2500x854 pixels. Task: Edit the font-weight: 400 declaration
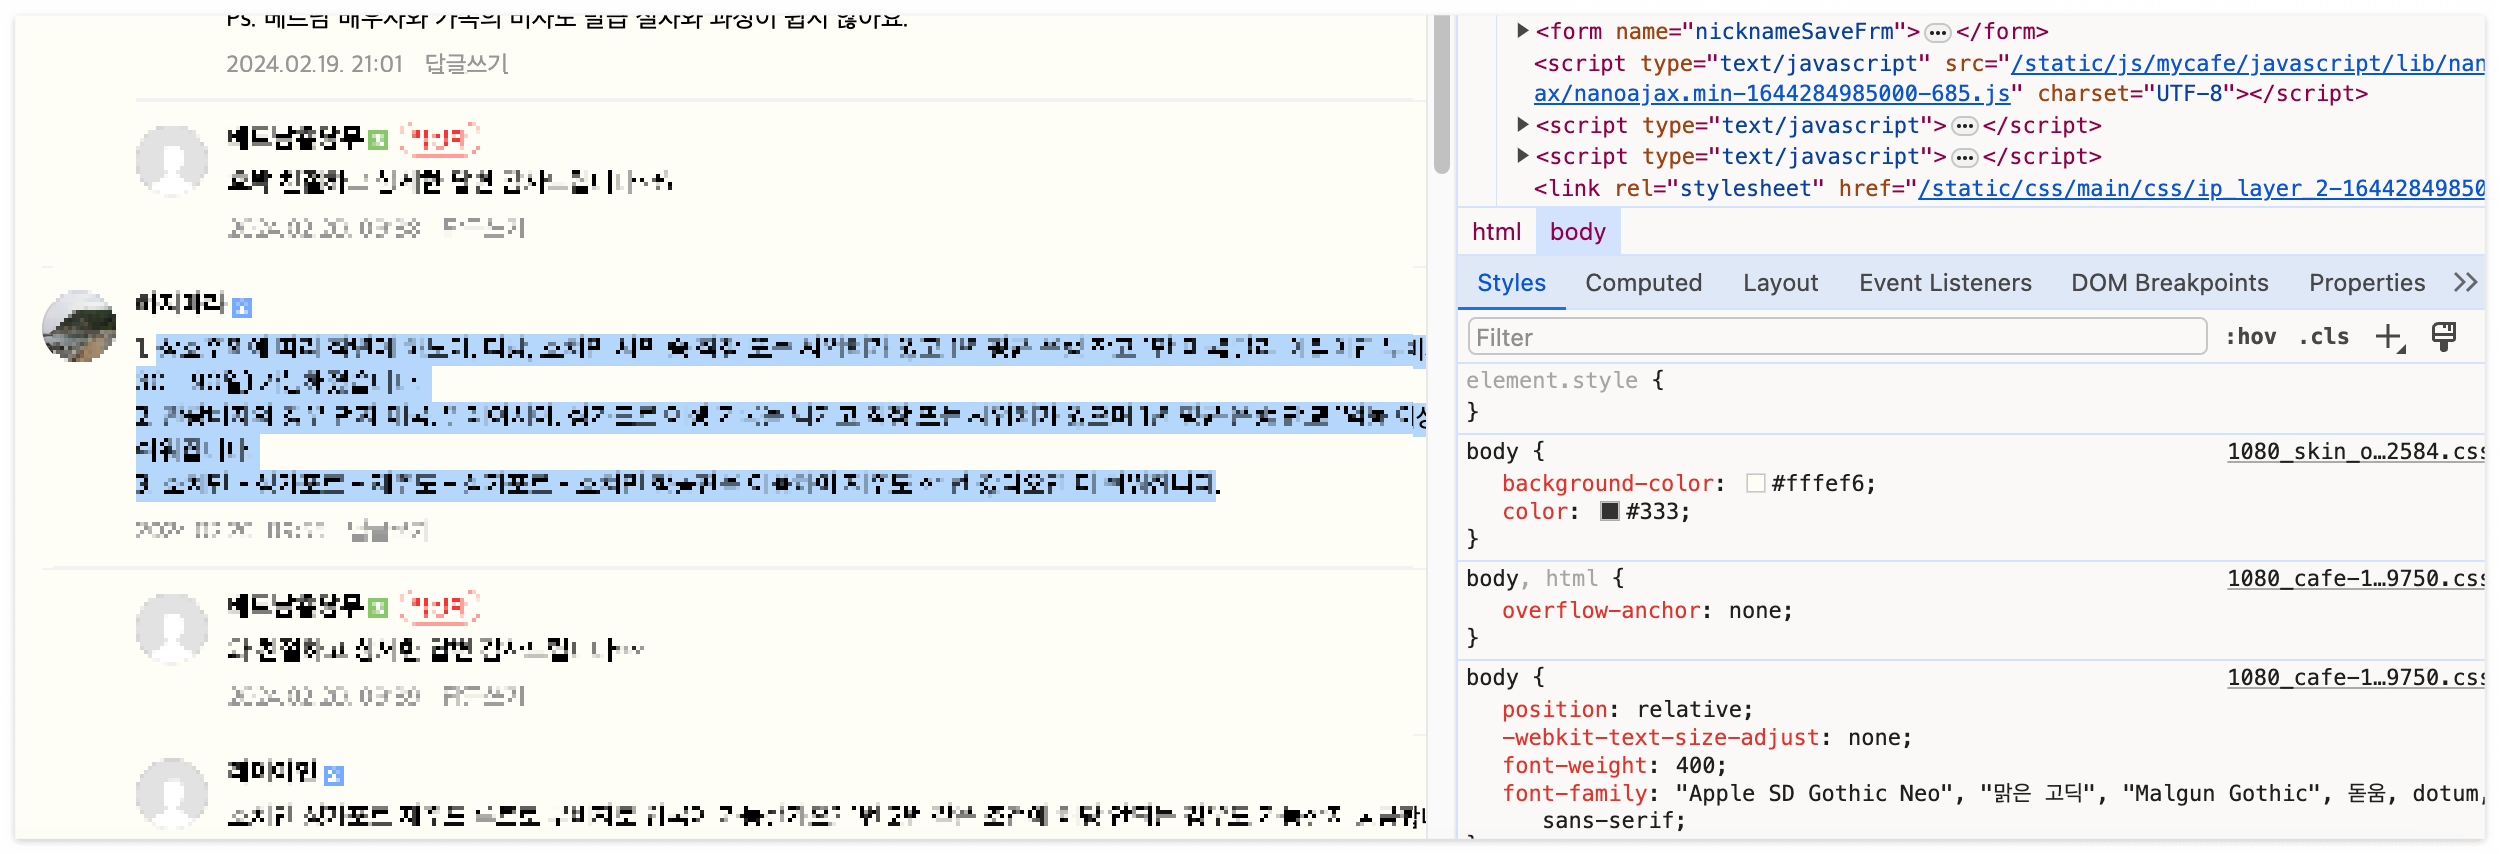coord(1614,765)
